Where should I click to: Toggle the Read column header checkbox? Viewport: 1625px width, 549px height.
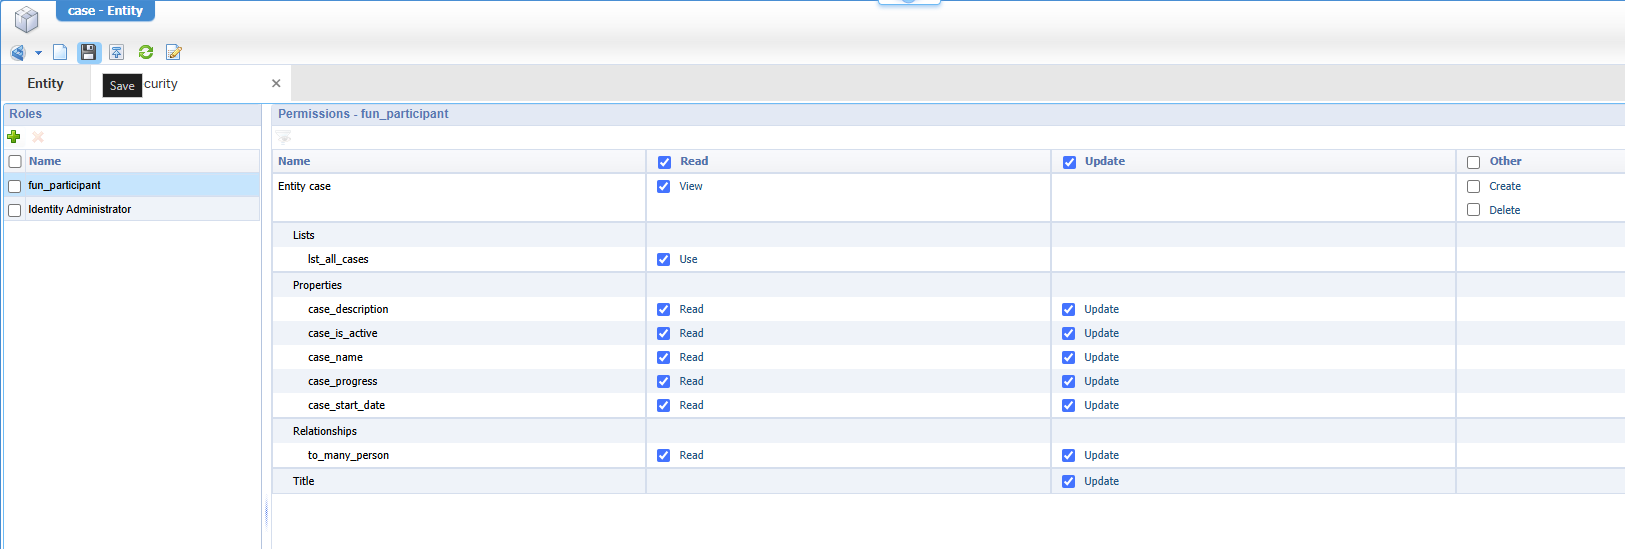(x=664, y=162)
